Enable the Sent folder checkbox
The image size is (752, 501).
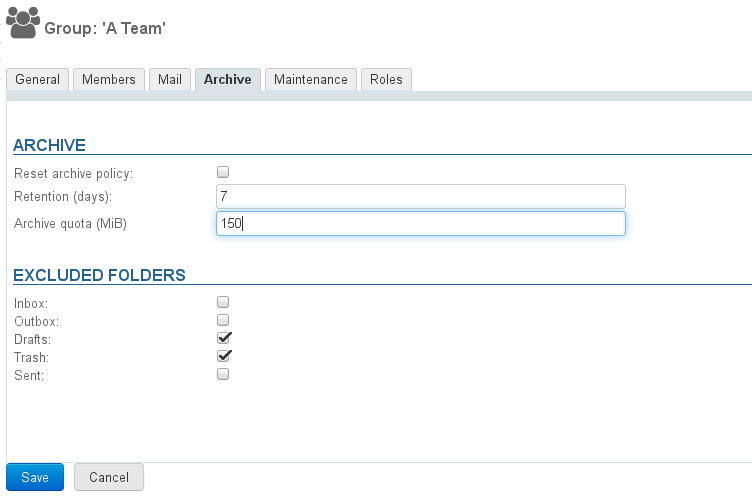(x=223, y=374)
